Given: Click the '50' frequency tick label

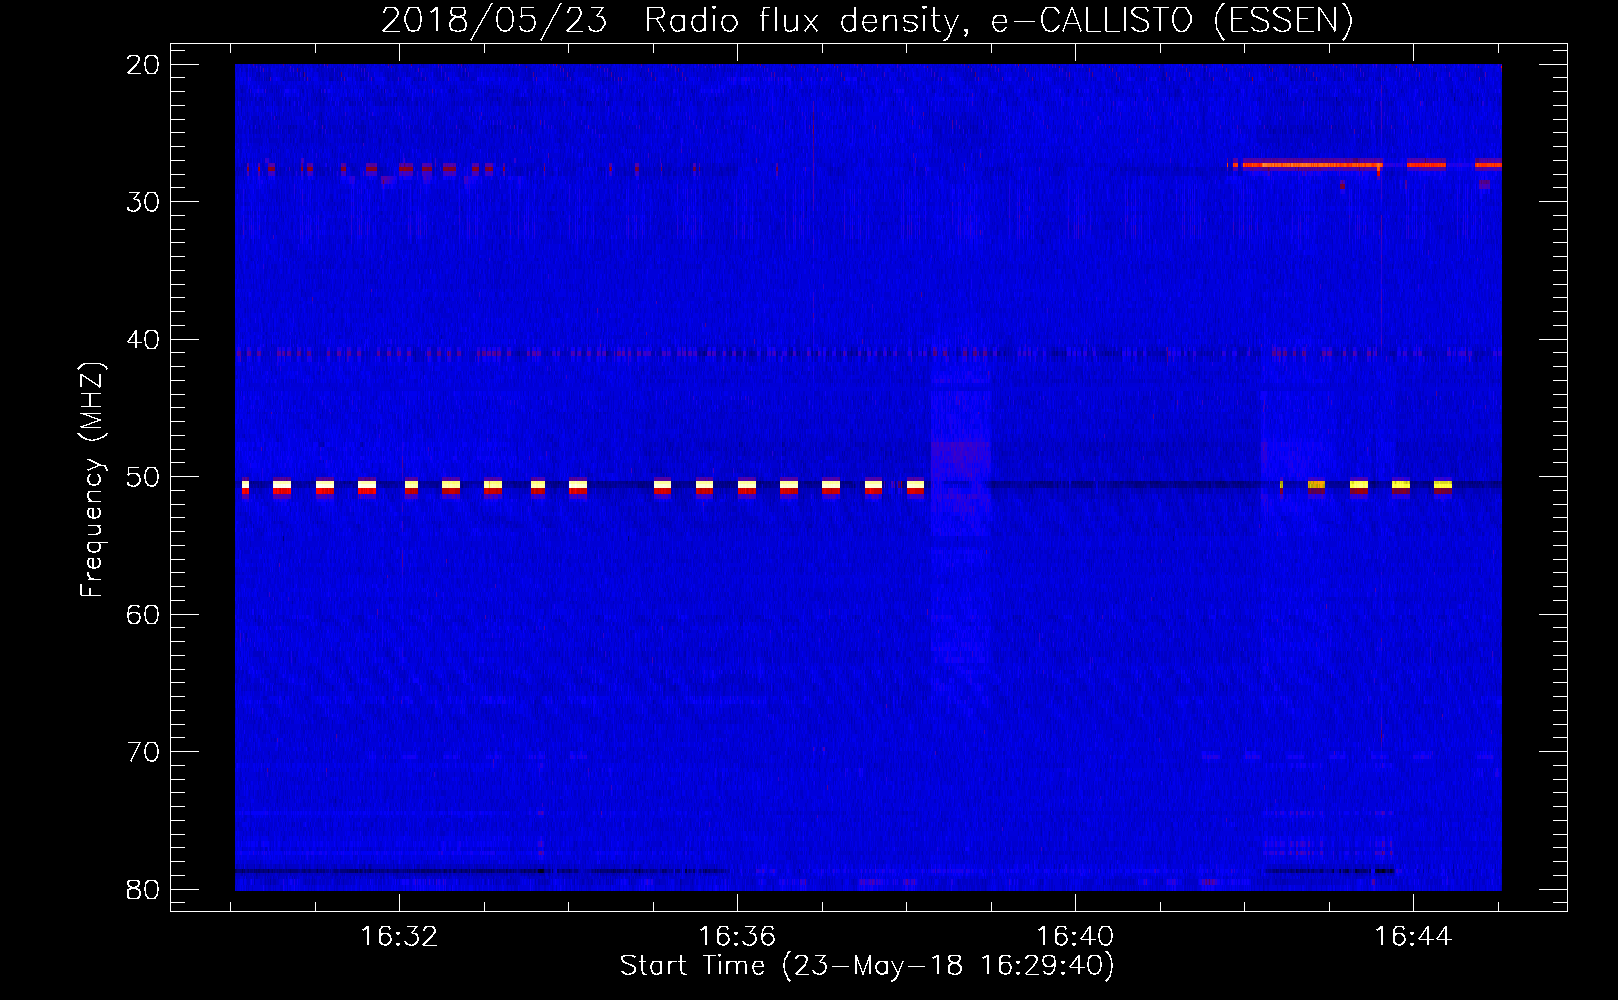Looking at the screenshot, I should [x=143, y=476].
